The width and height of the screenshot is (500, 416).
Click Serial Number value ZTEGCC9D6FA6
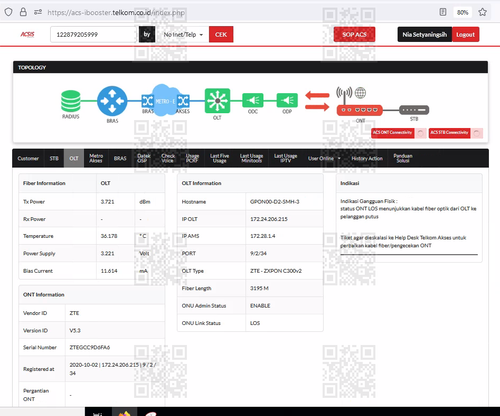[x=90, y=347]
